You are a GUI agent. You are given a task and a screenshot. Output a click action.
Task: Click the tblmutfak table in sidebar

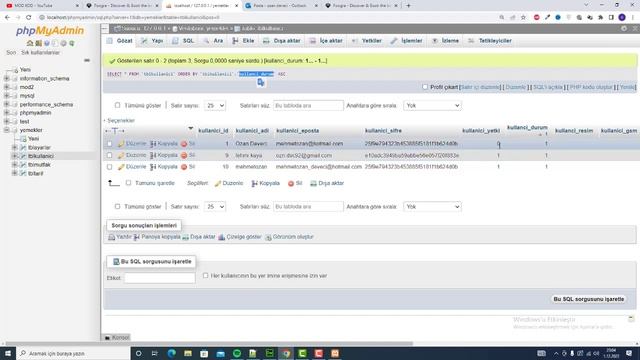(x=39, y=164)
